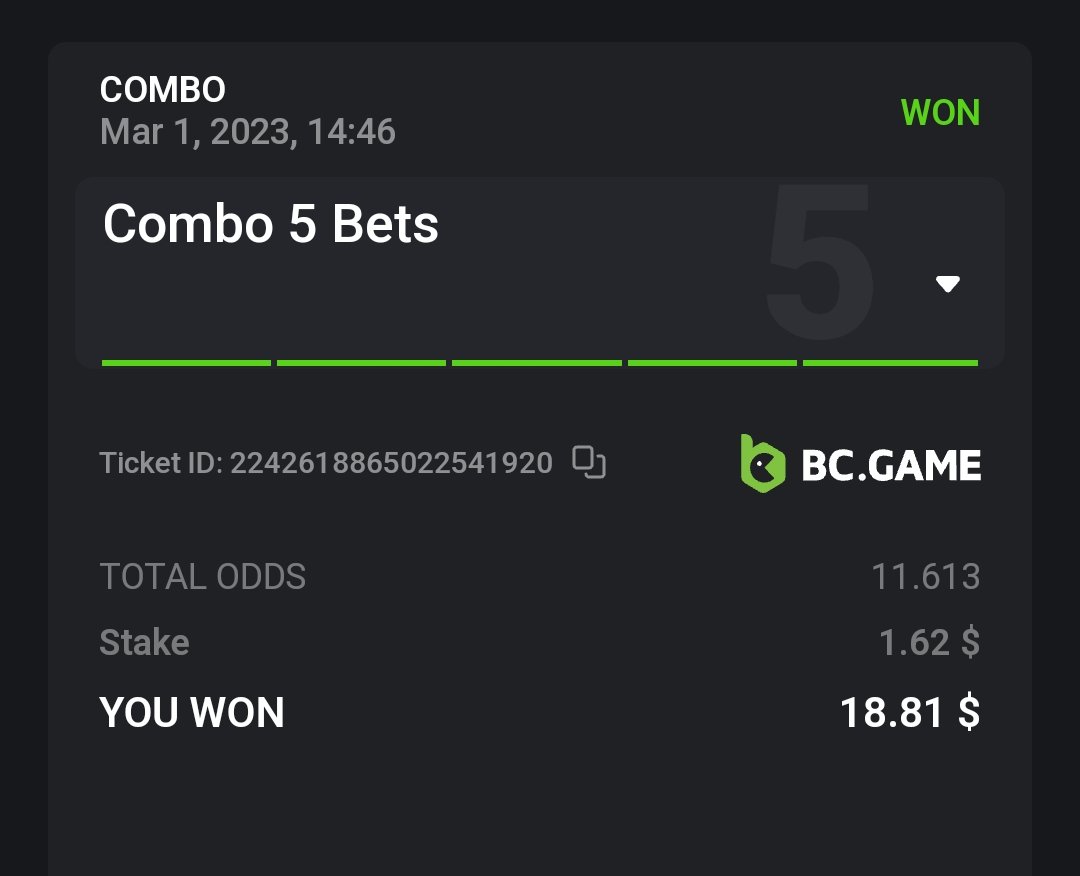Select the second green bet segment
Viewport: 1080px width, 876px height.
(x=361, y=362)
